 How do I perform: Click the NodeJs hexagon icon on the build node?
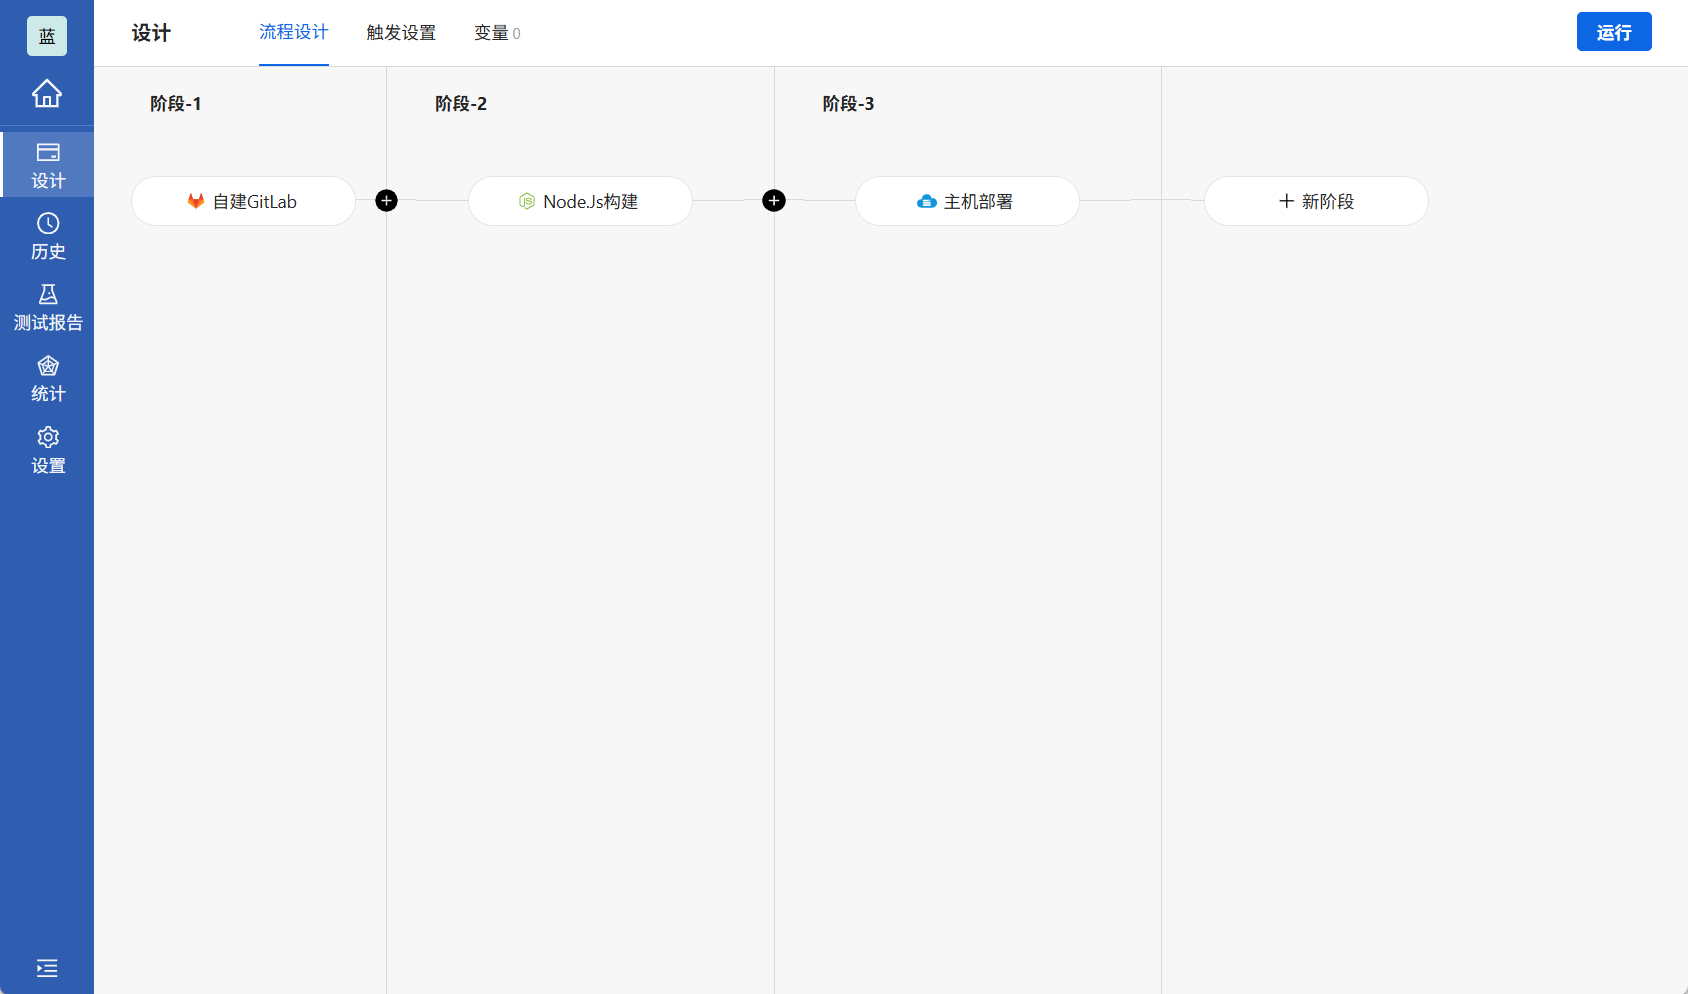[x=526, y=200]
